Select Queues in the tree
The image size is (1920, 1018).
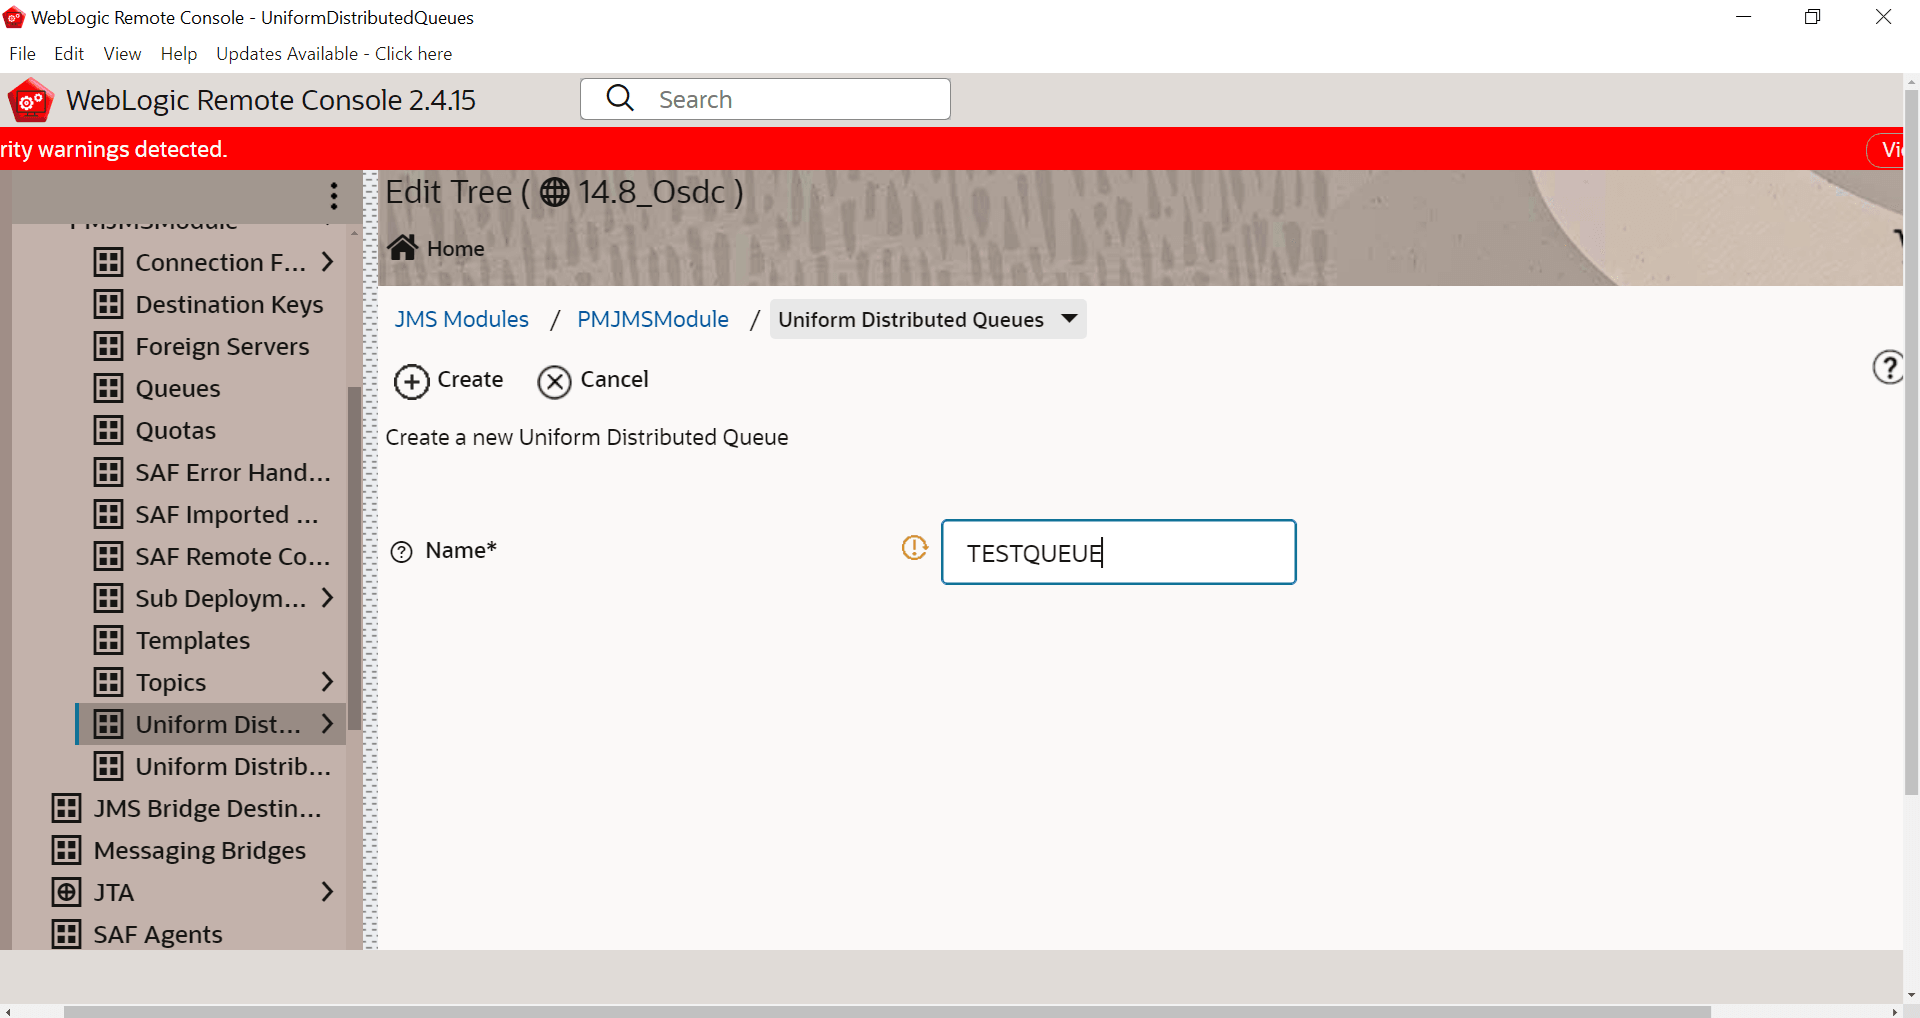coord(178,388)
